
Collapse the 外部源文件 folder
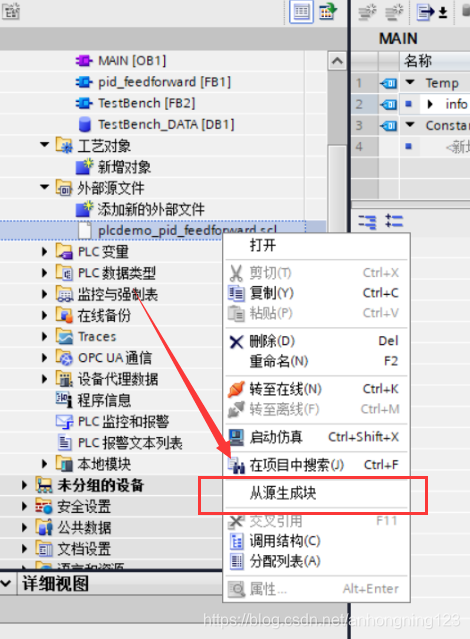coord(44,187)
